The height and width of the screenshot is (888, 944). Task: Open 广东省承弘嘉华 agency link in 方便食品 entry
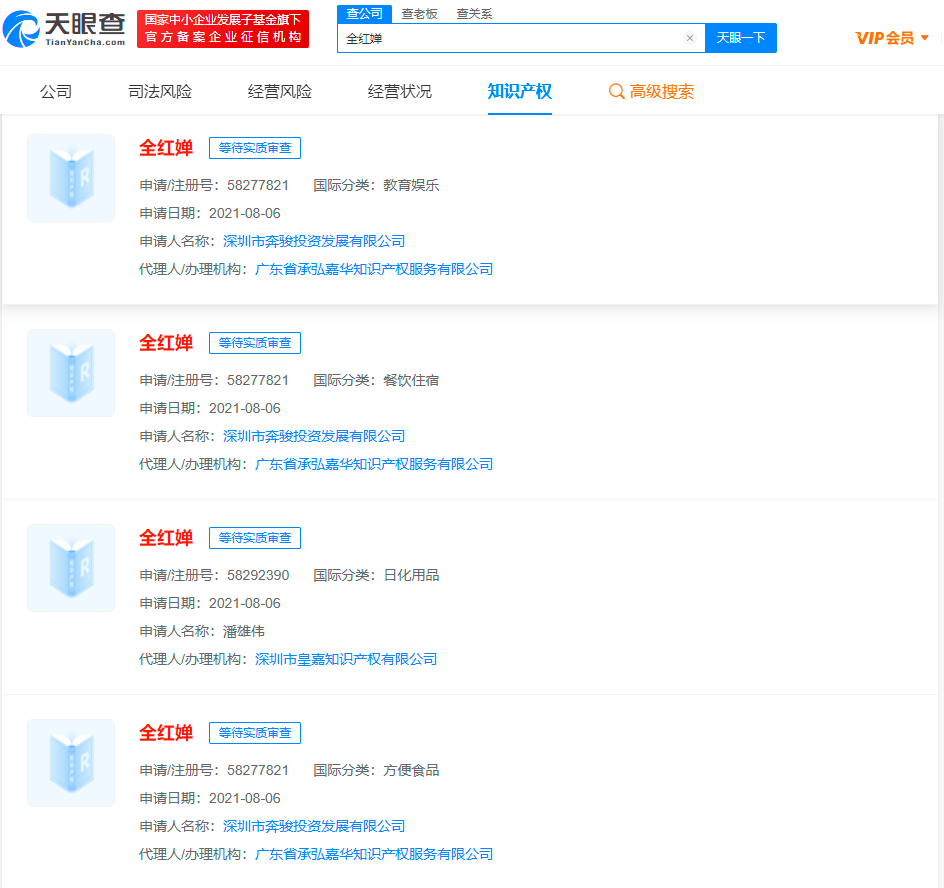click(x=374, y=854)
